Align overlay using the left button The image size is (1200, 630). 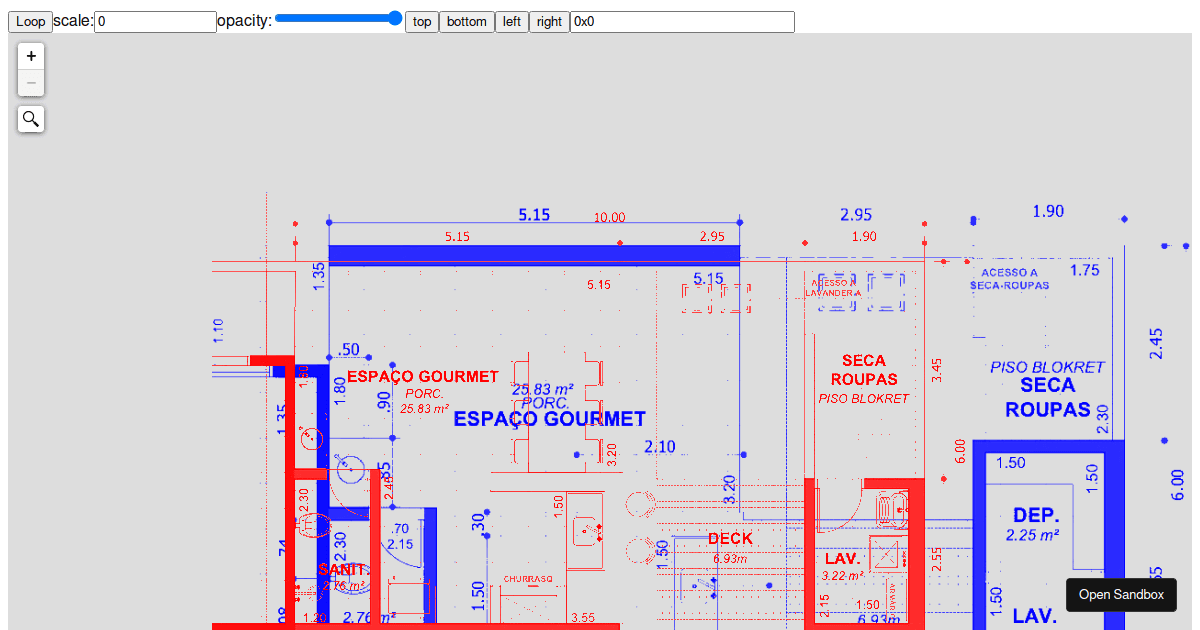(511, 21)
